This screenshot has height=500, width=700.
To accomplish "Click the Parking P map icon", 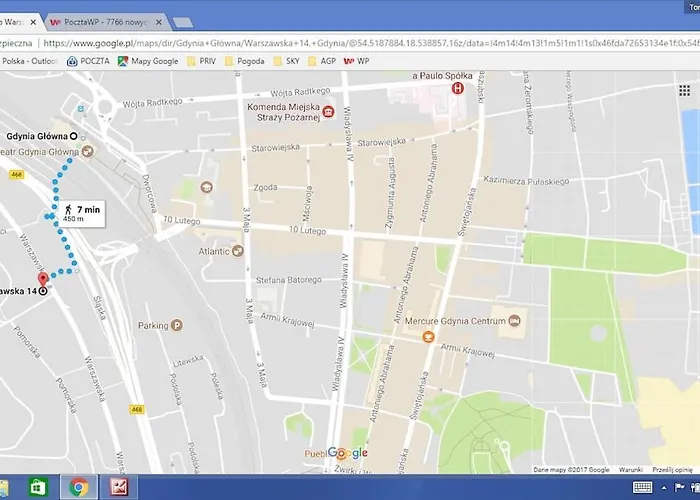I will point(177,325).
